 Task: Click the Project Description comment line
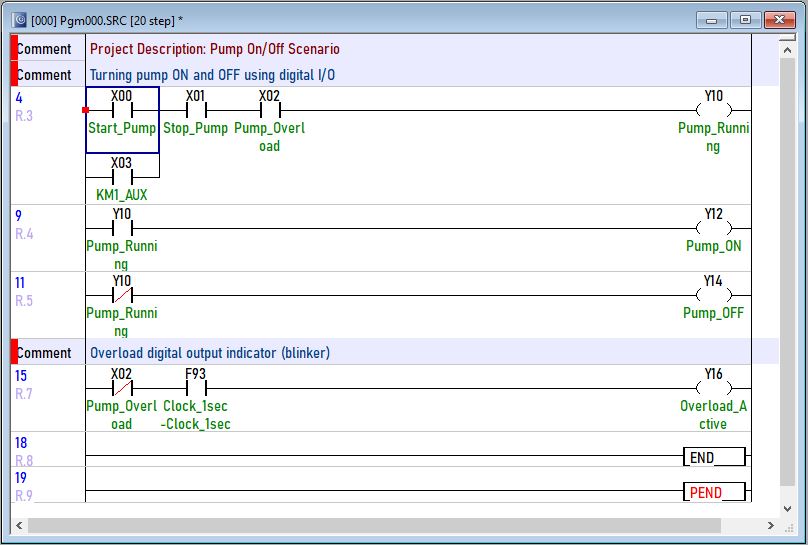pos(214,49)
